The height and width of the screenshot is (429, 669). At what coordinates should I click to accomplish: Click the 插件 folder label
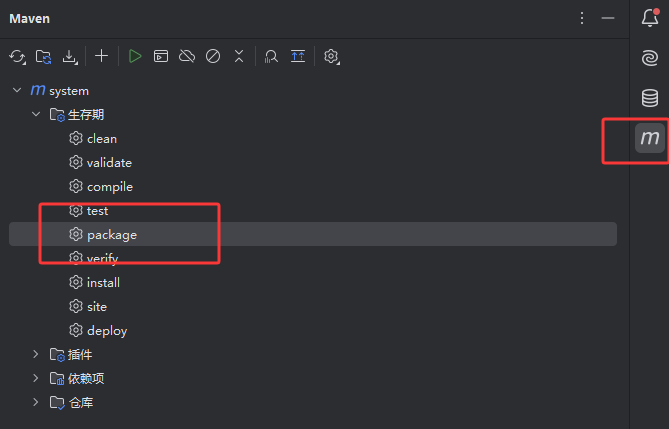point(80,354)
